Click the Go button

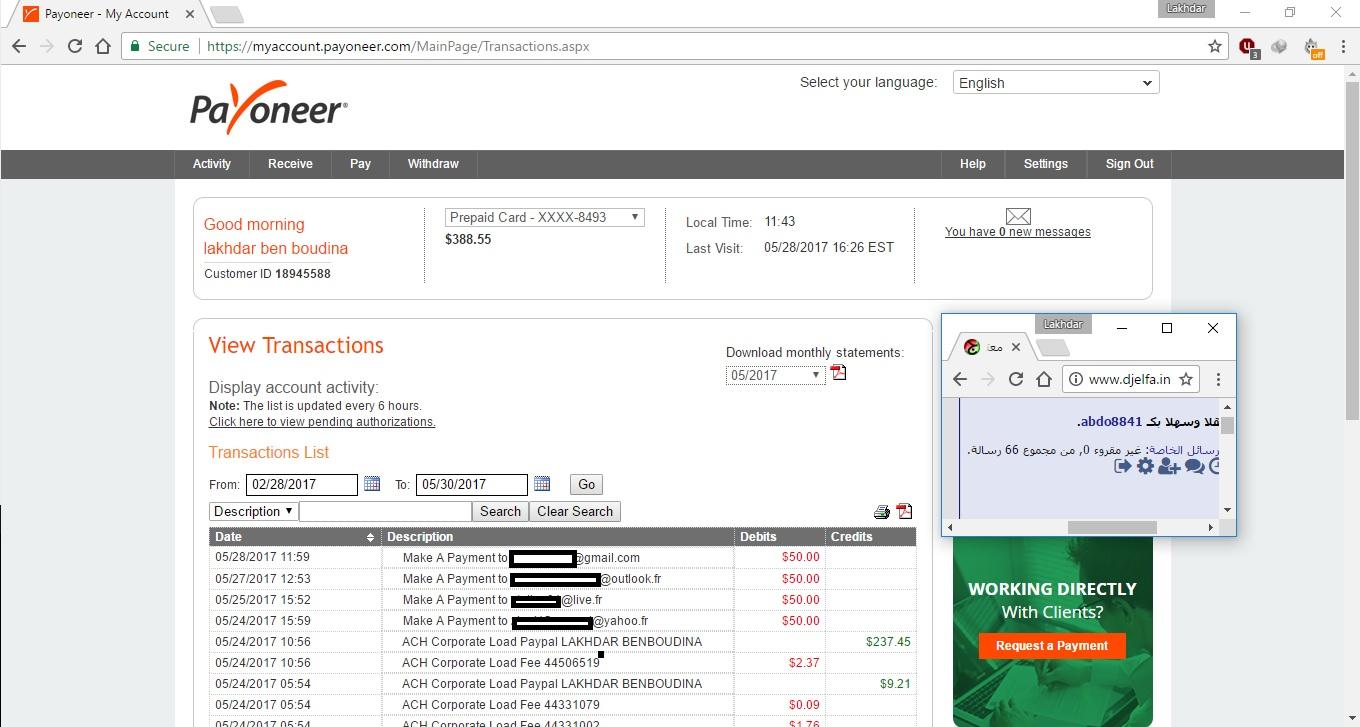pos(587,484)
